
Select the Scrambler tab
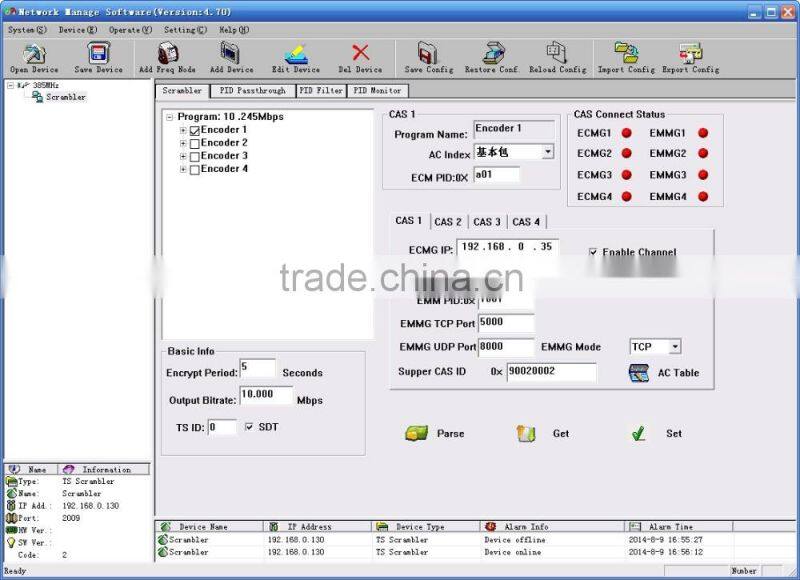(x=182, y=90)
